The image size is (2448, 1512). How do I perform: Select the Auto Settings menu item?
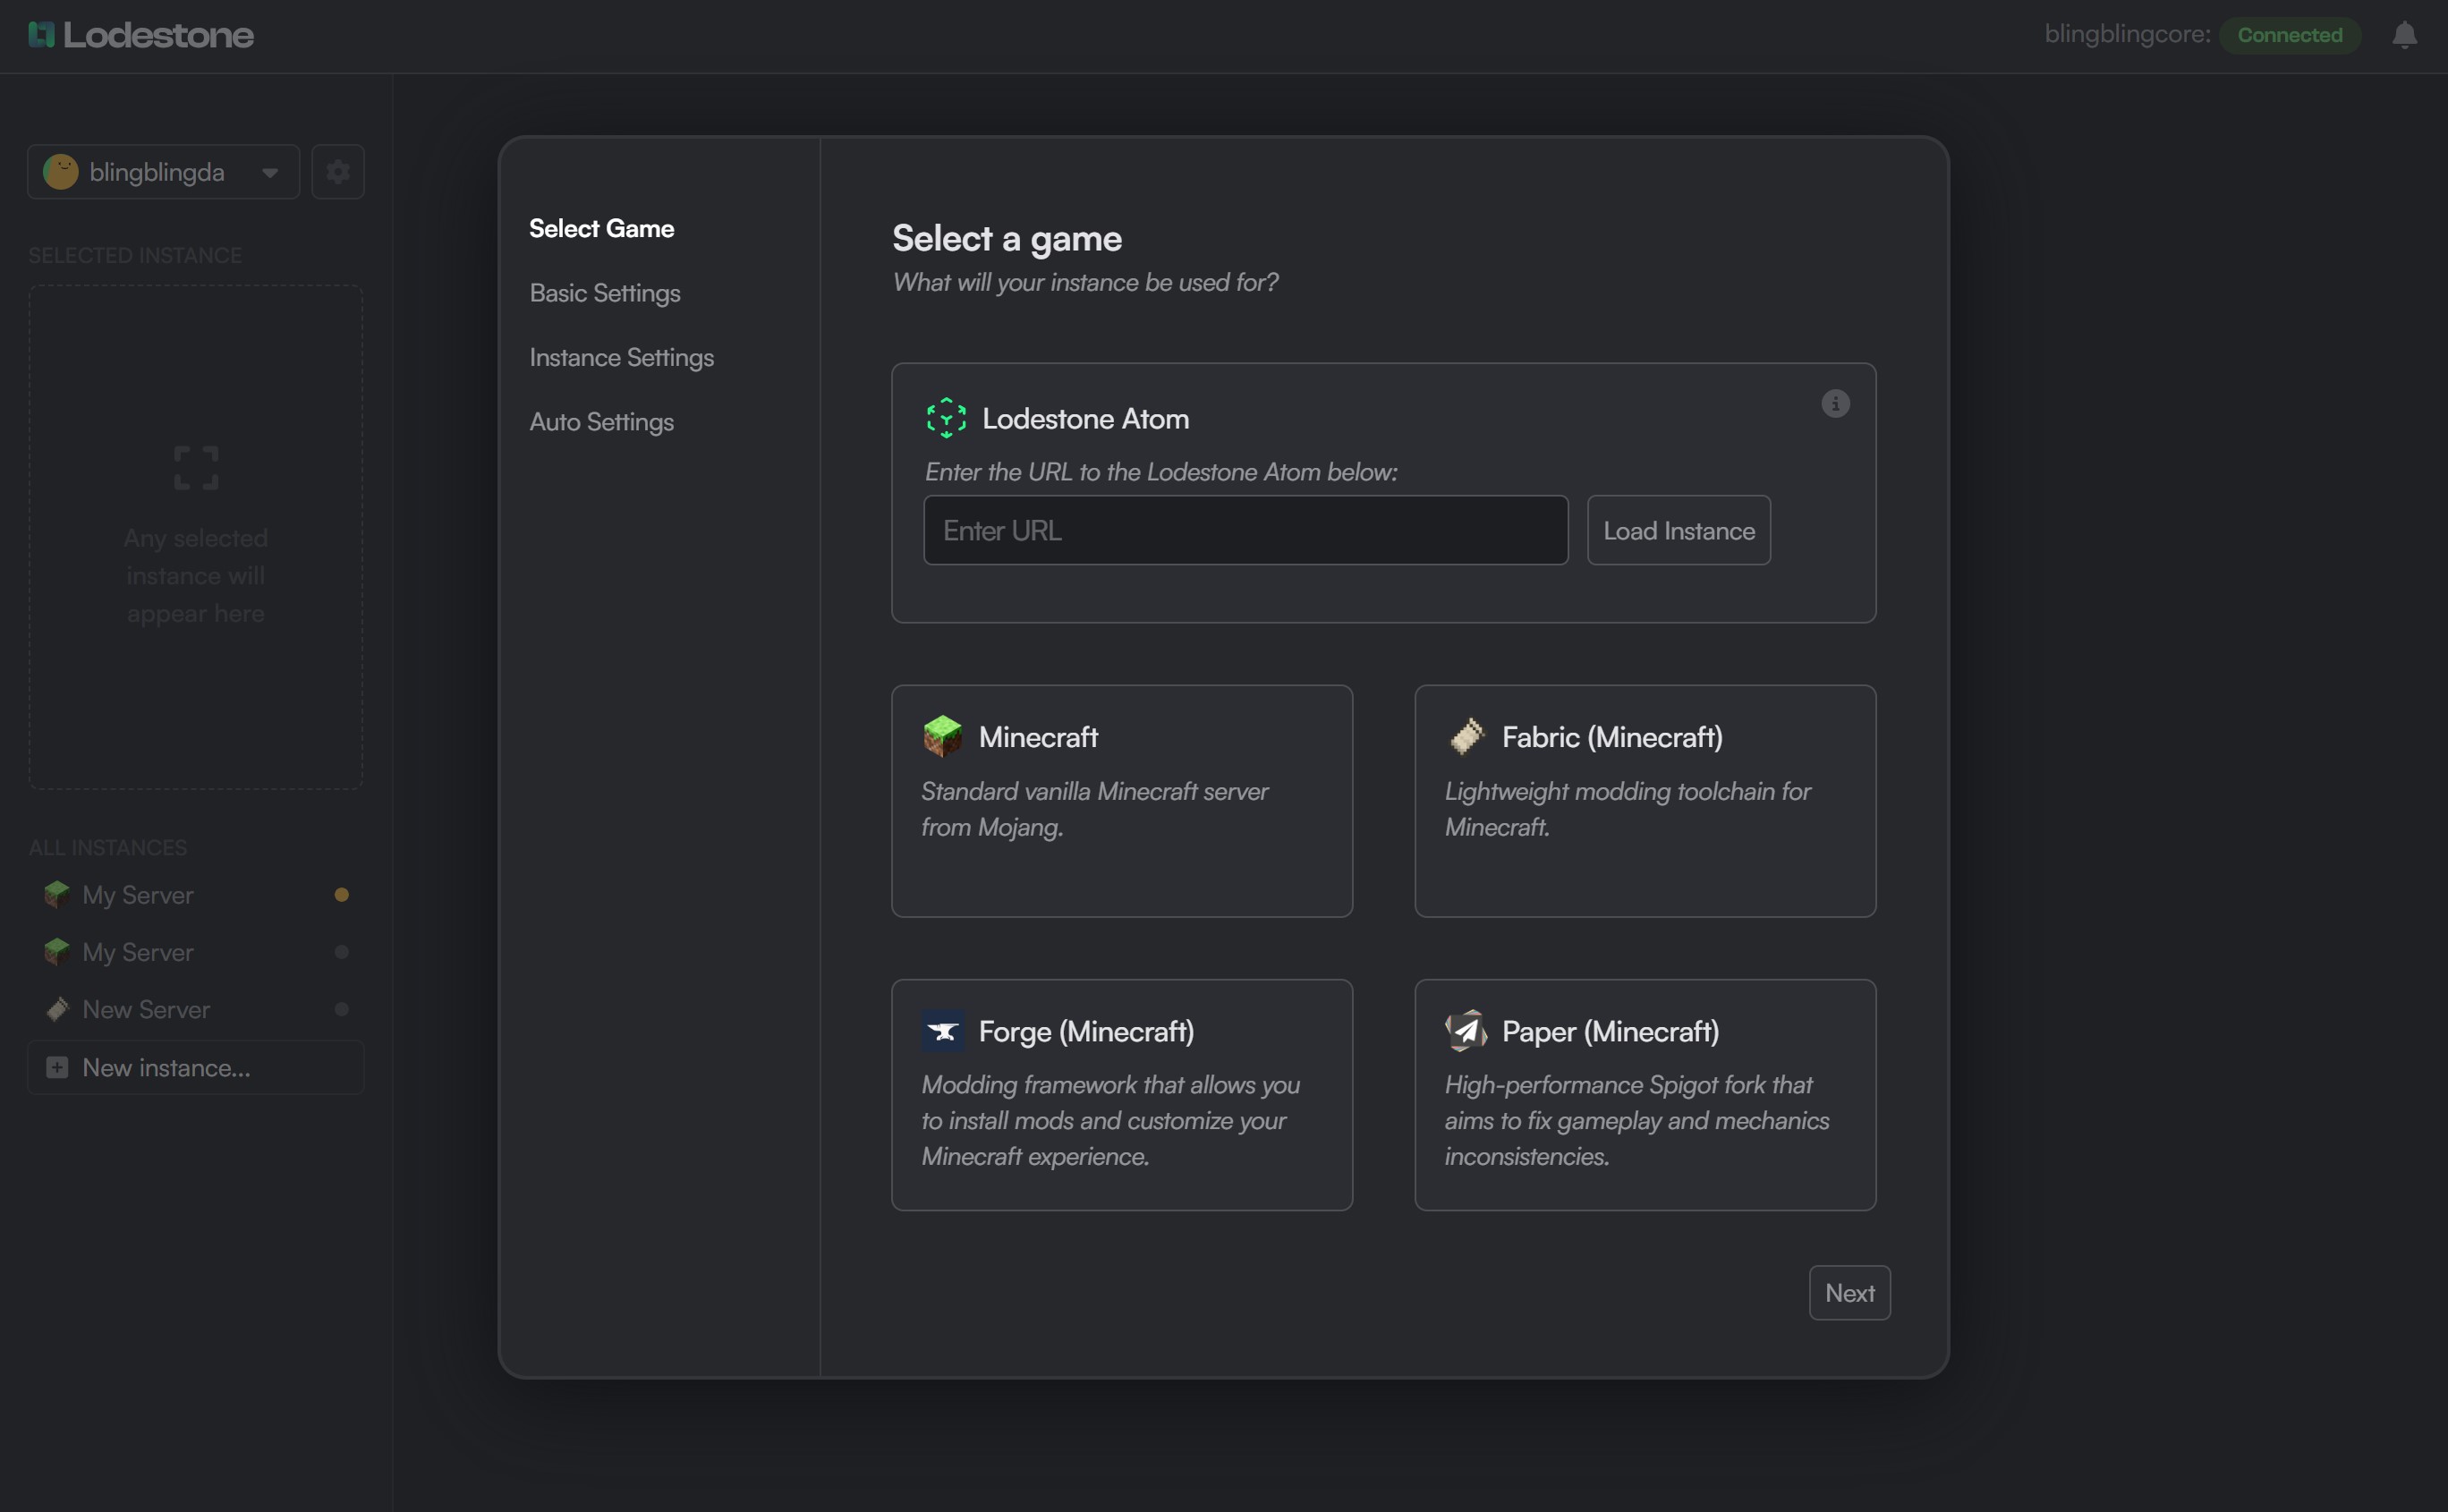coord(601,420)
